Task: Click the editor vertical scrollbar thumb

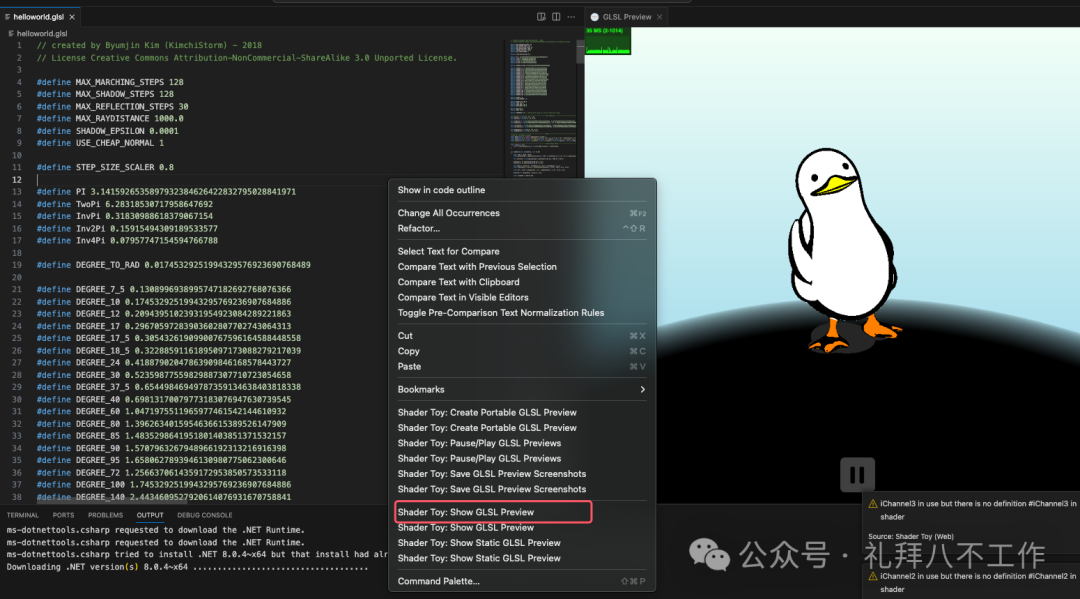Action: (580, 51)
